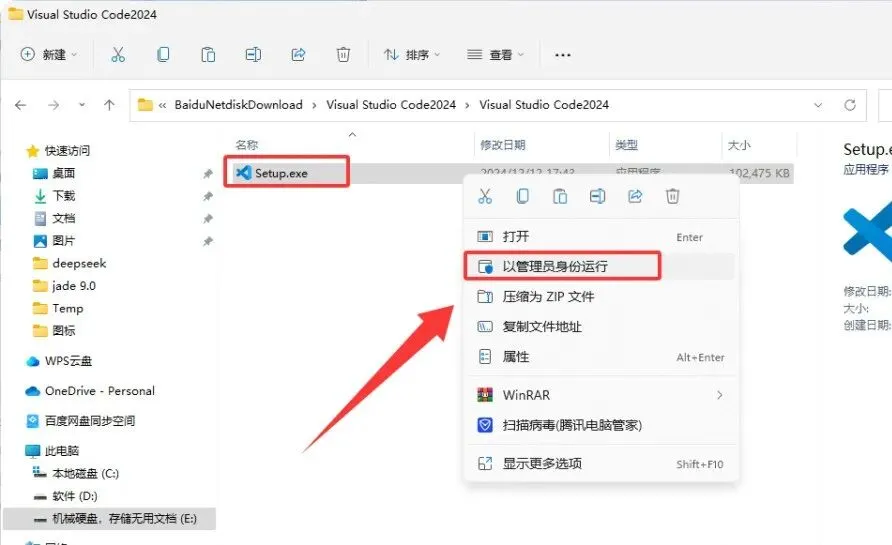The image size is (892, 545).
Task: Refresh the current folder
Action: (x=850, y=105)
